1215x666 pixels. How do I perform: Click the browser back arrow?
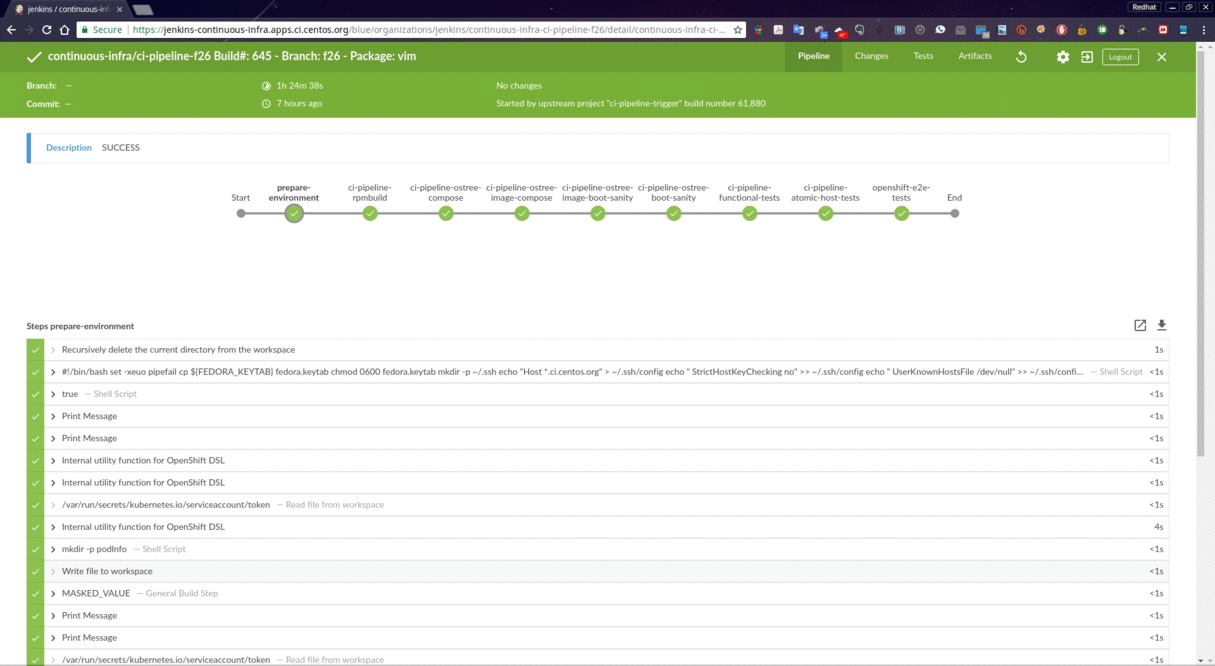tap(11, 30)
